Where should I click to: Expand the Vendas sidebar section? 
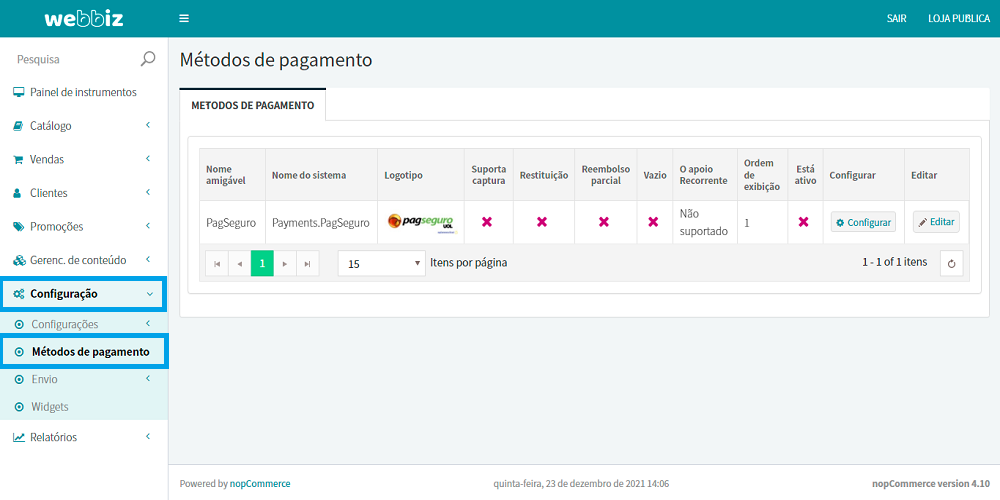(83, 159)
